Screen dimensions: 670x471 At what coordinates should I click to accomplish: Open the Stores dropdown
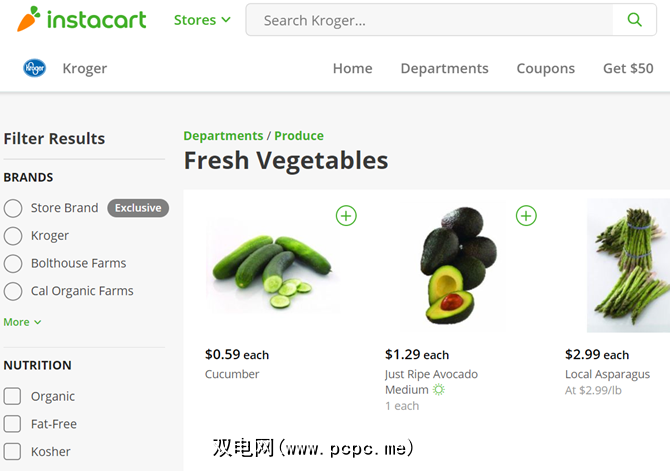[202, 20]
